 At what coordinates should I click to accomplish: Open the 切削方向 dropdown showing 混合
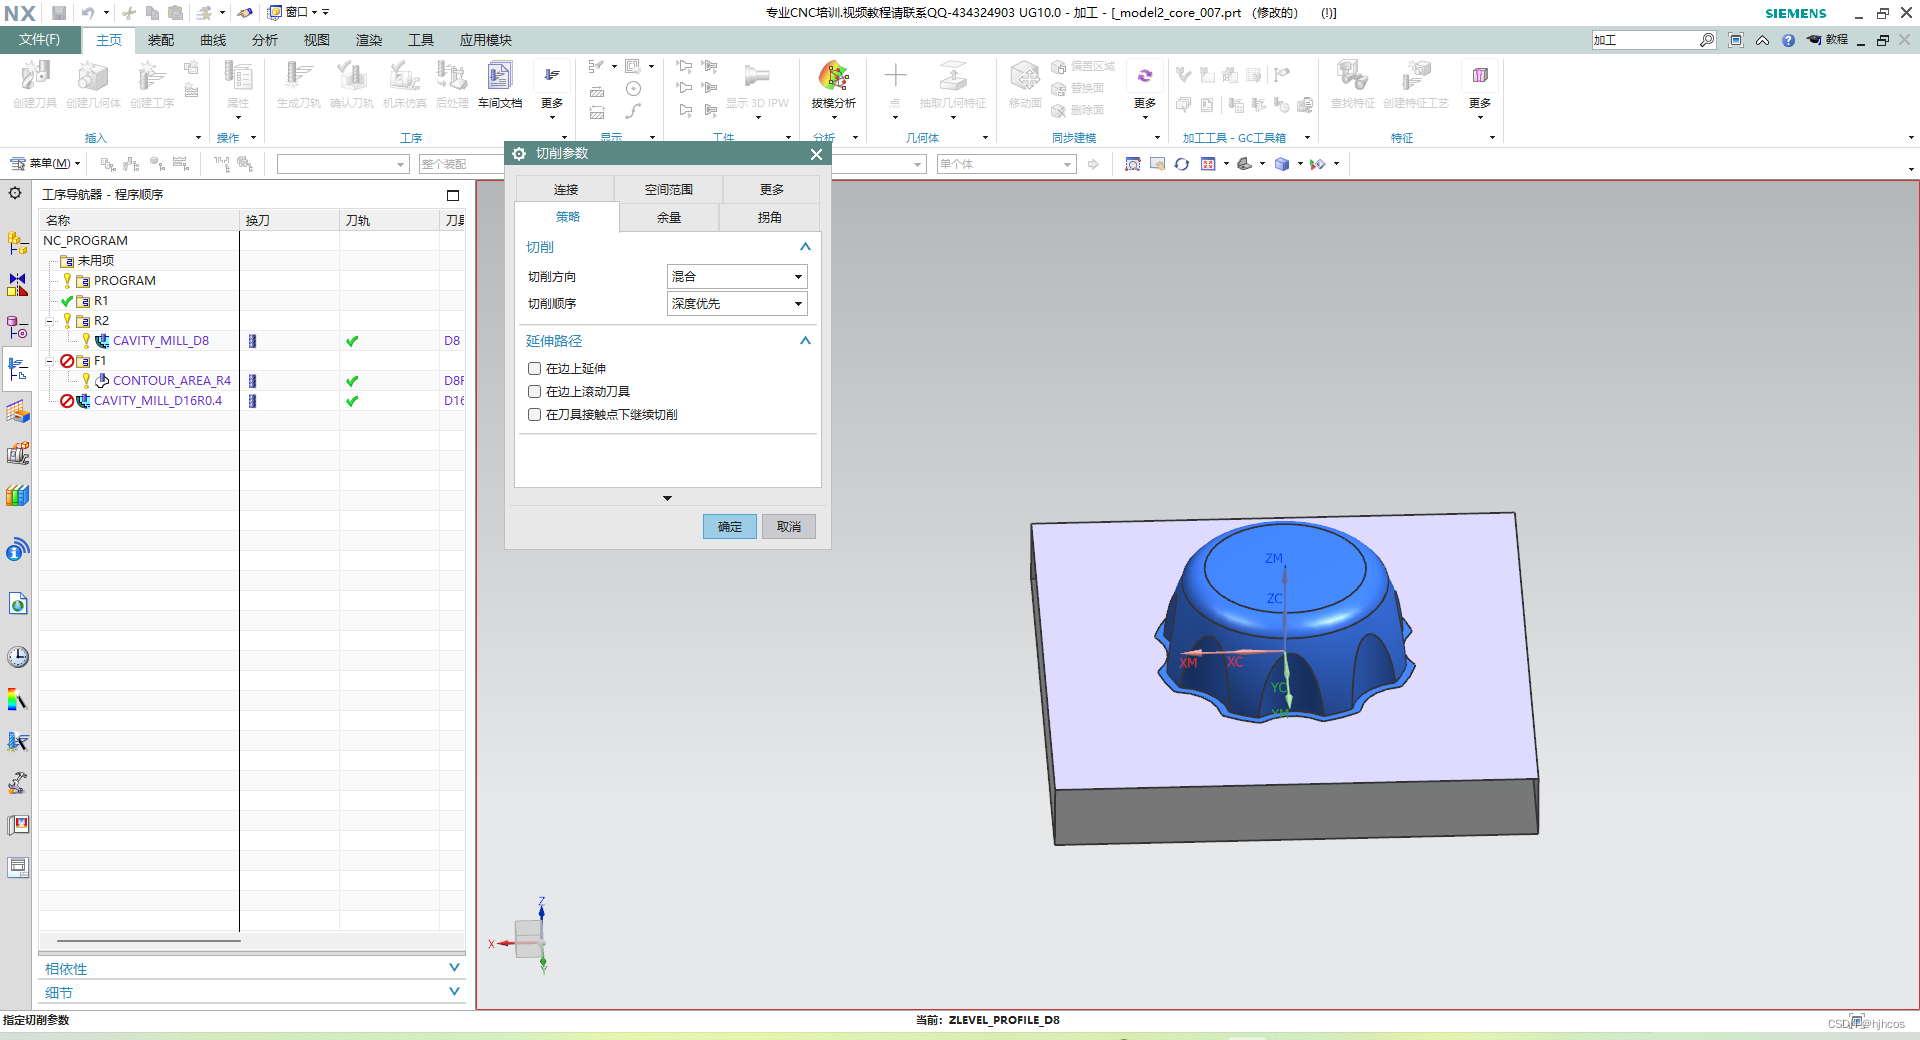tap(737, 277)
